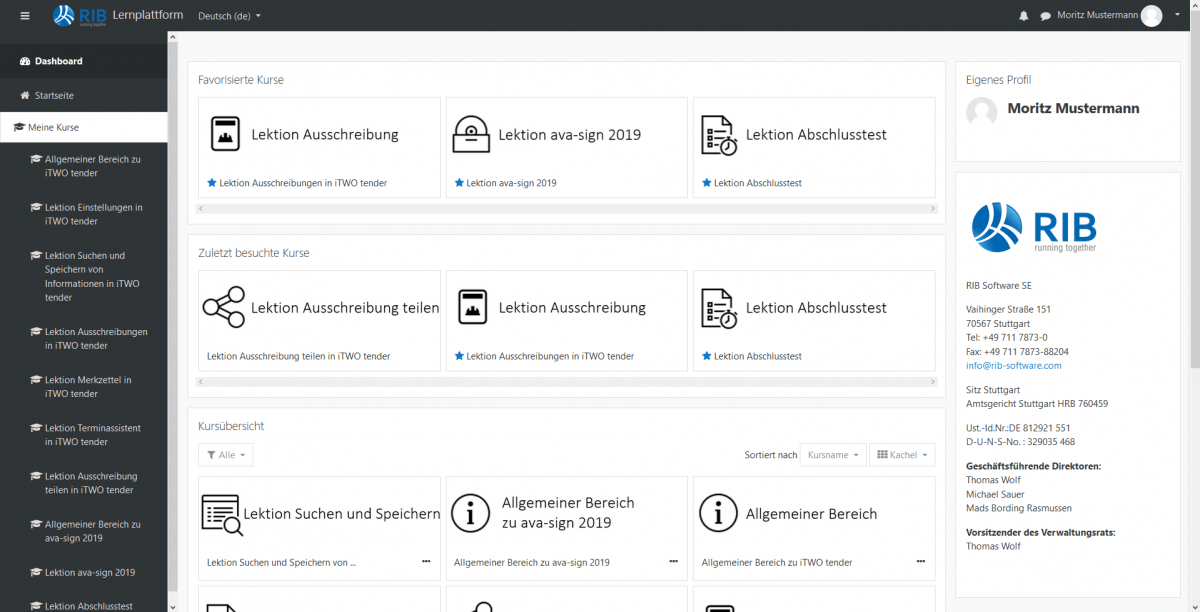
Task: Toggle favorite star on Lektion Abschlusstest in Favorisierte Kurse
Action: coord(707,183)
